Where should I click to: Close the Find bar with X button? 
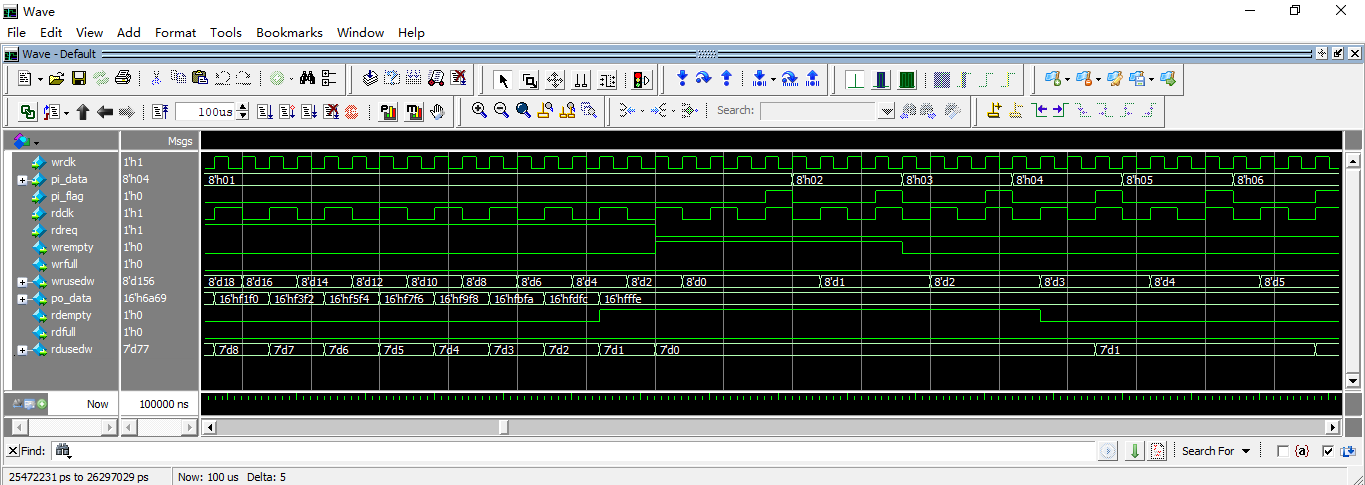click(12, 451)
